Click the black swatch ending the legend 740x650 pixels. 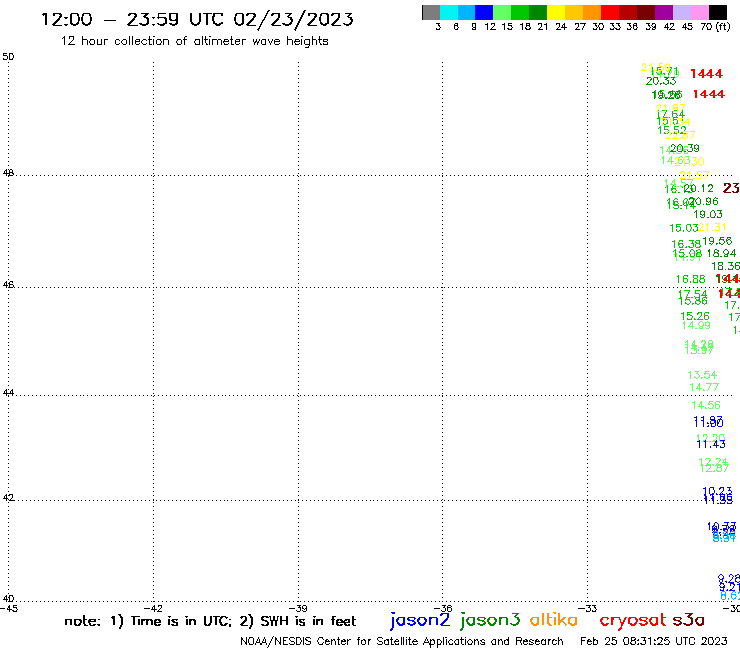717,12
